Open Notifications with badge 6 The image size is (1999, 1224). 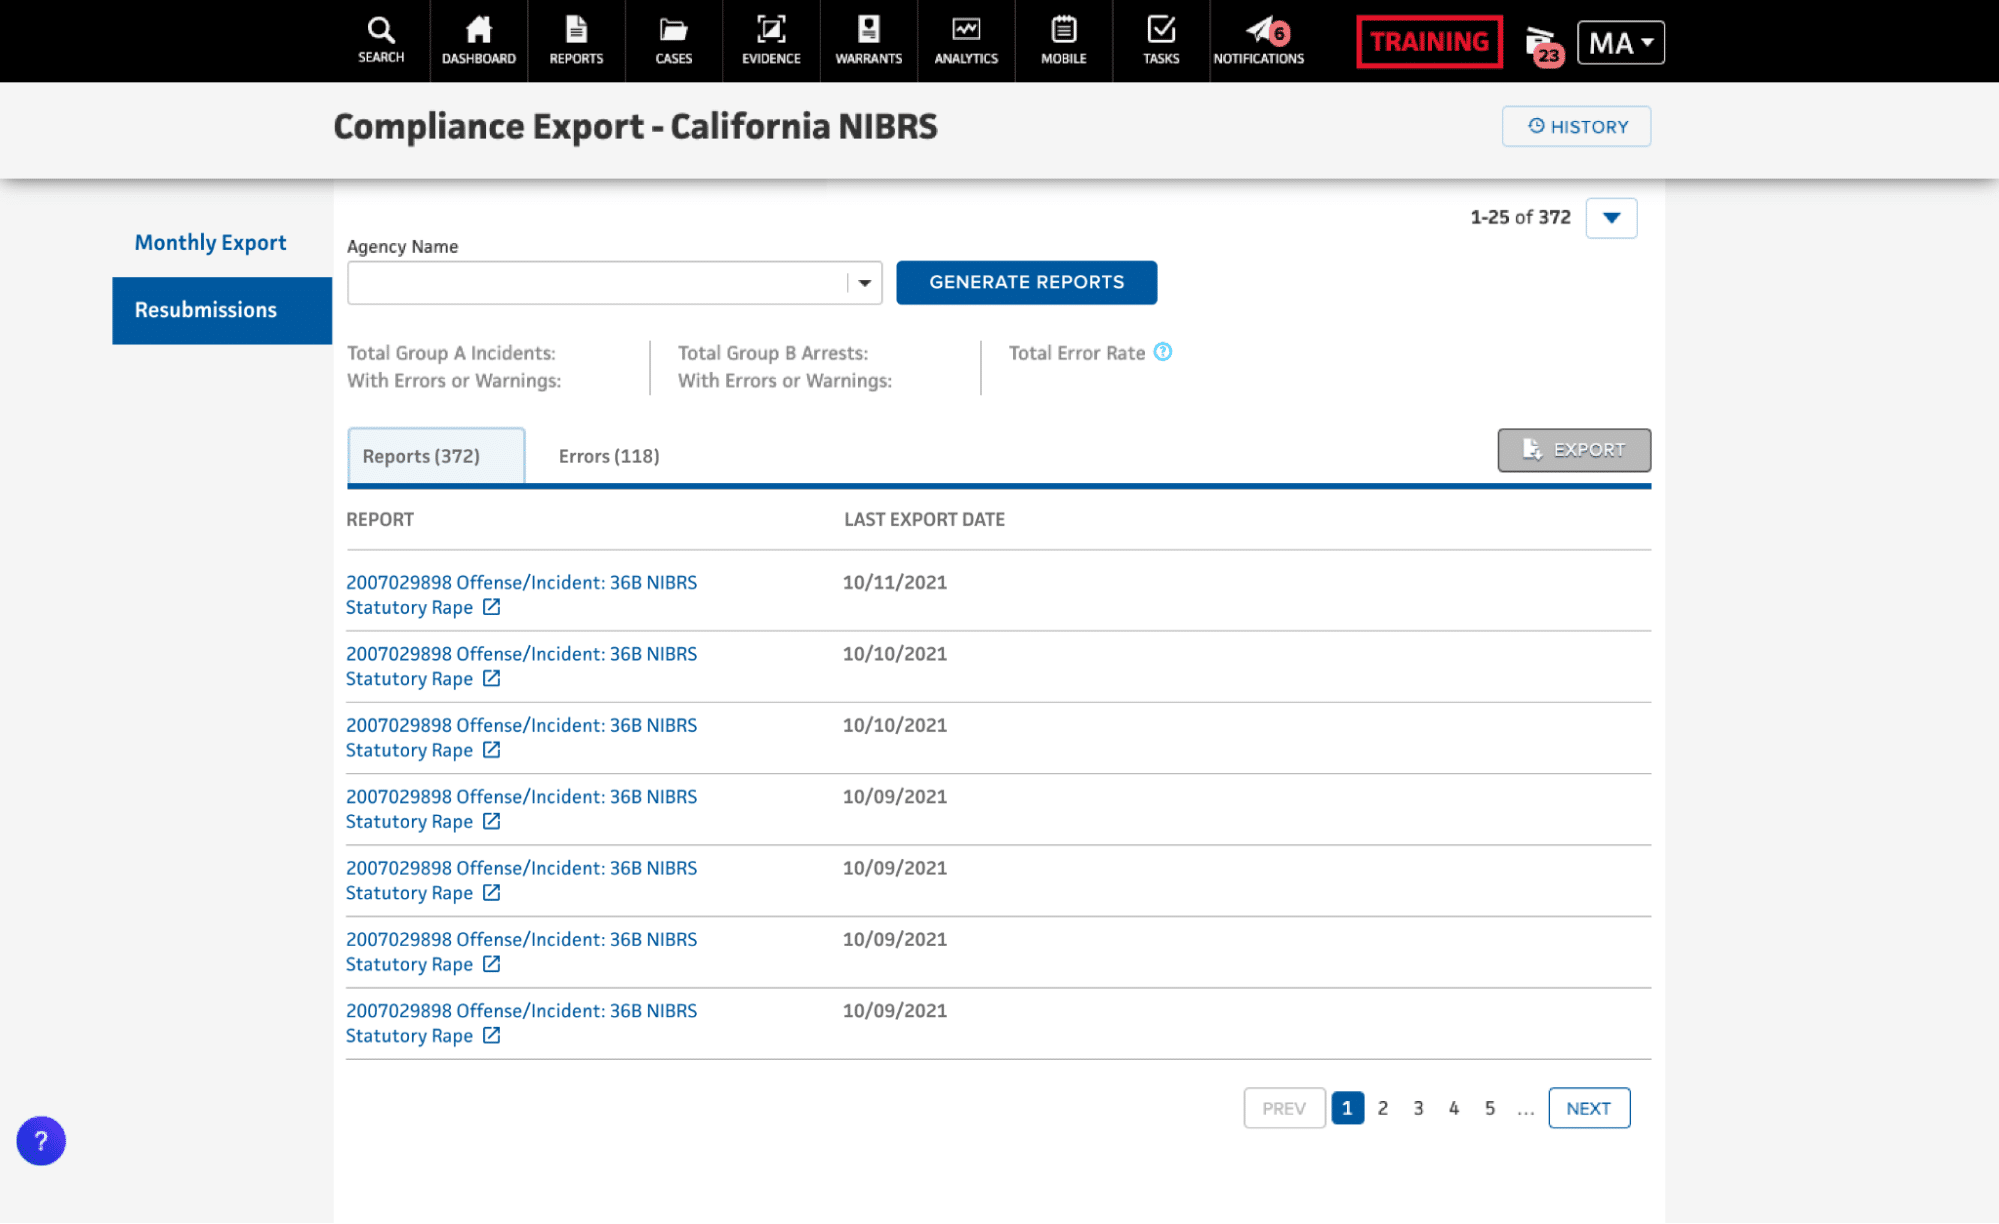coord(1258,40)
